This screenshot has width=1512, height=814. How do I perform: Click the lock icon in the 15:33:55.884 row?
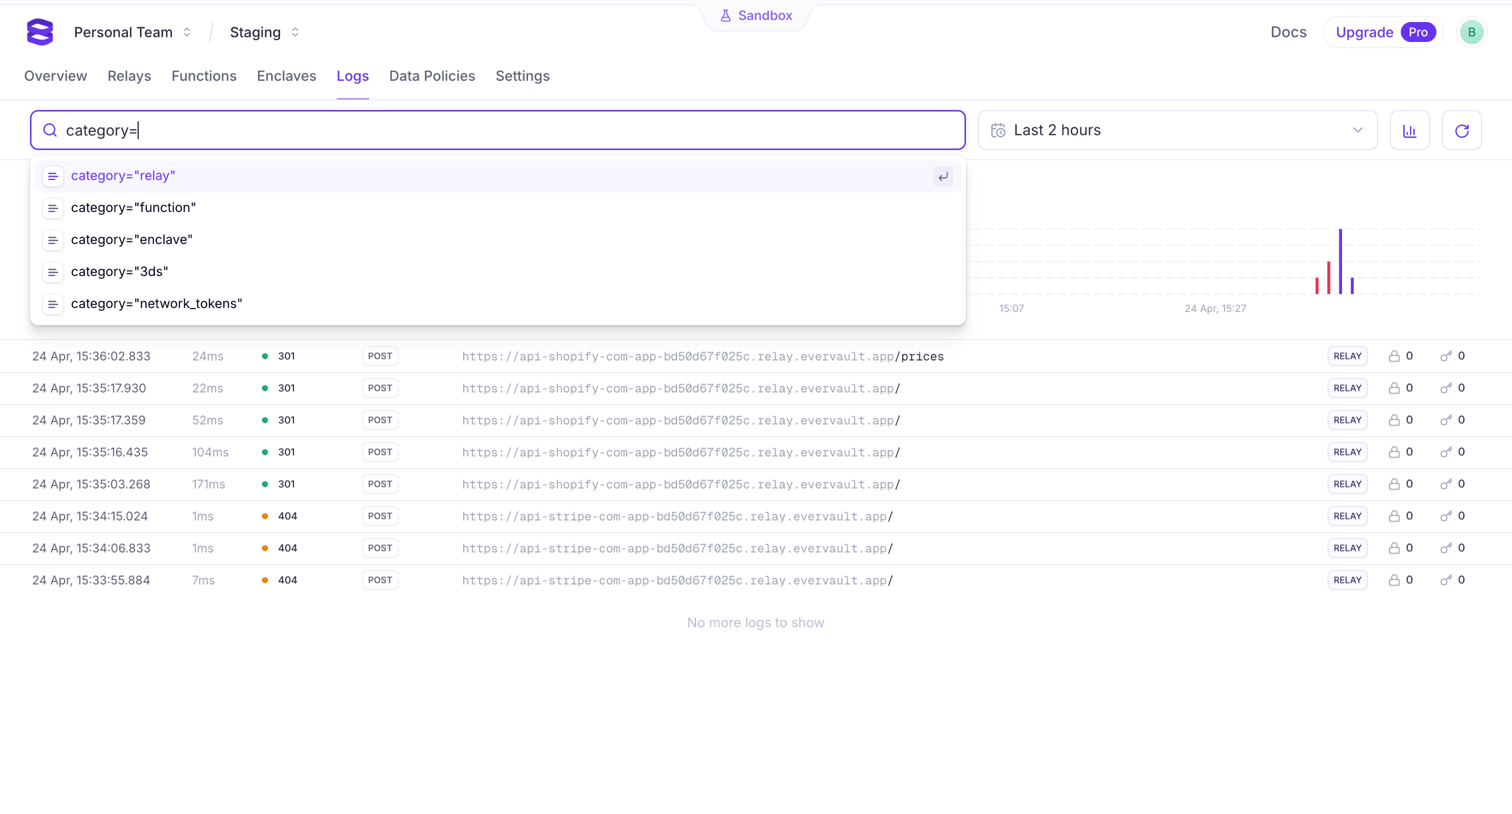click(1394, 580)
